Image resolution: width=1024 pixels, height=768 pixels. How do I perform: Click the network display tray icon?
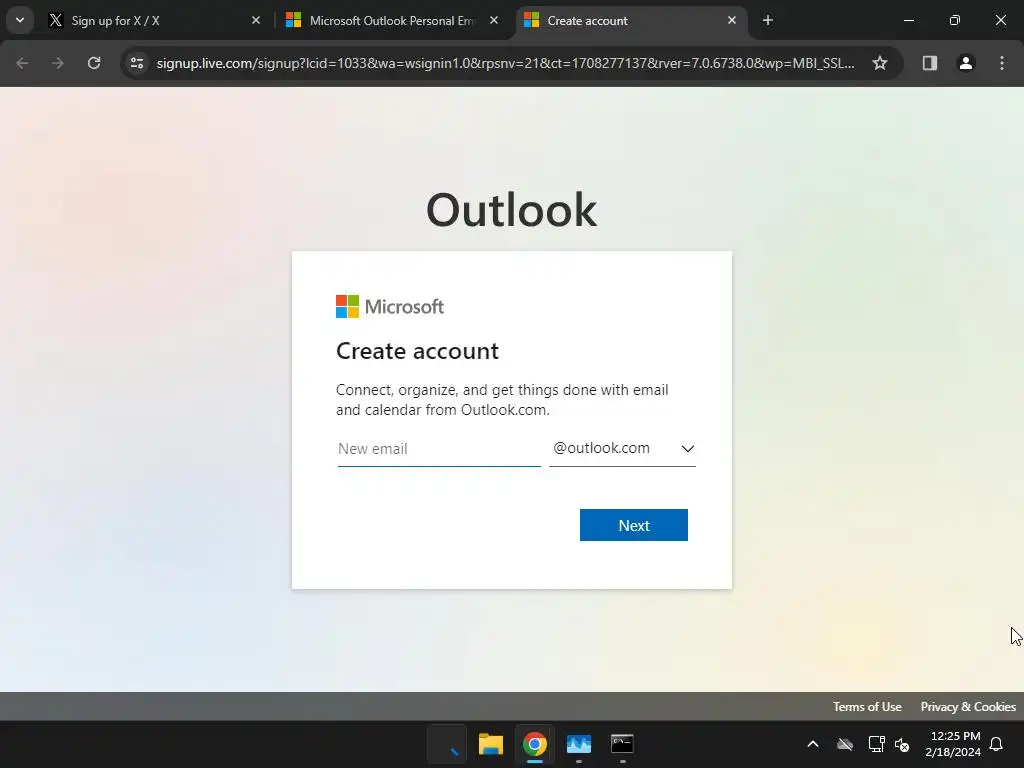tap(876, 744)
